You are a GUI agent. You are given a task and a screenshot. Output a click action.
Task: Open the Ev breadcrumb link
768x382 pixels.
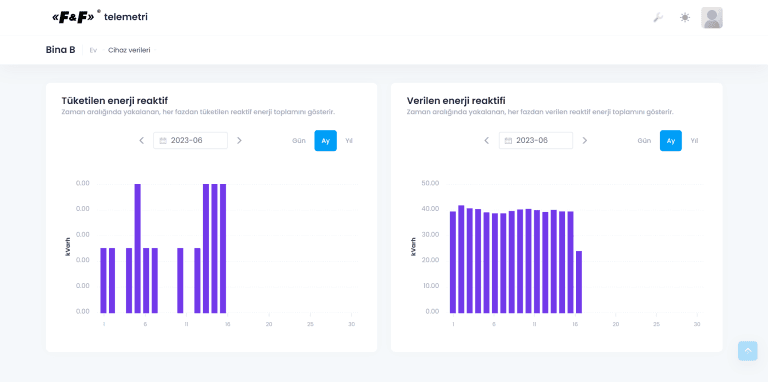click(x=93, y=50)
